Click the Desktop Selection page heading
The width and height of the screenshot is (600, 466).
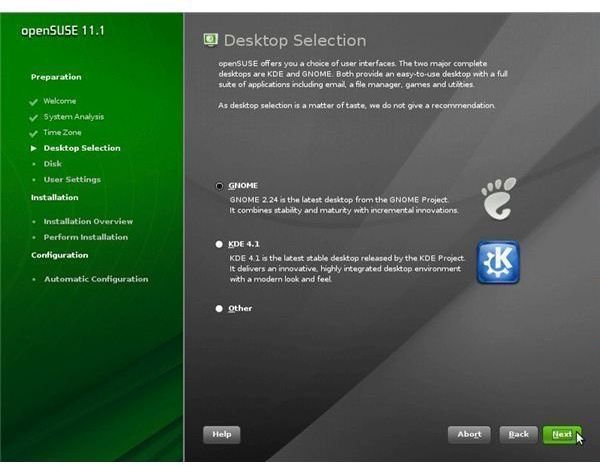pyautogui.click(x=295, y=41)
